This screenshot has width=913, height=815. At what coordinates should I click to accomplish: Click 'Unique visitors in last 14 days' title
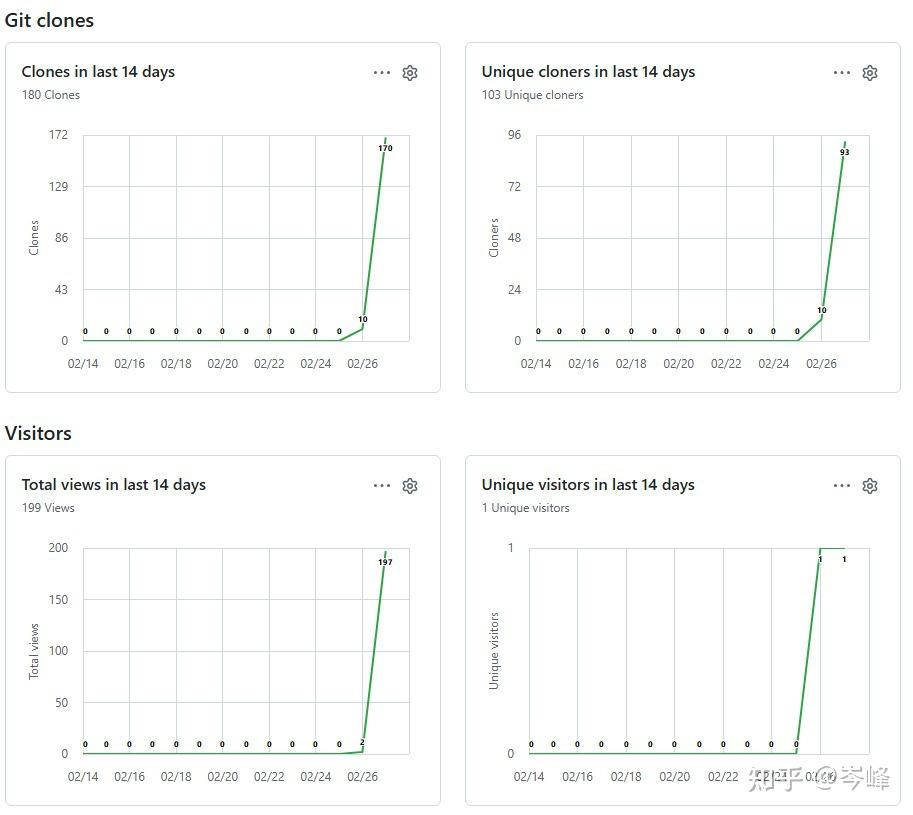(588, 484)
